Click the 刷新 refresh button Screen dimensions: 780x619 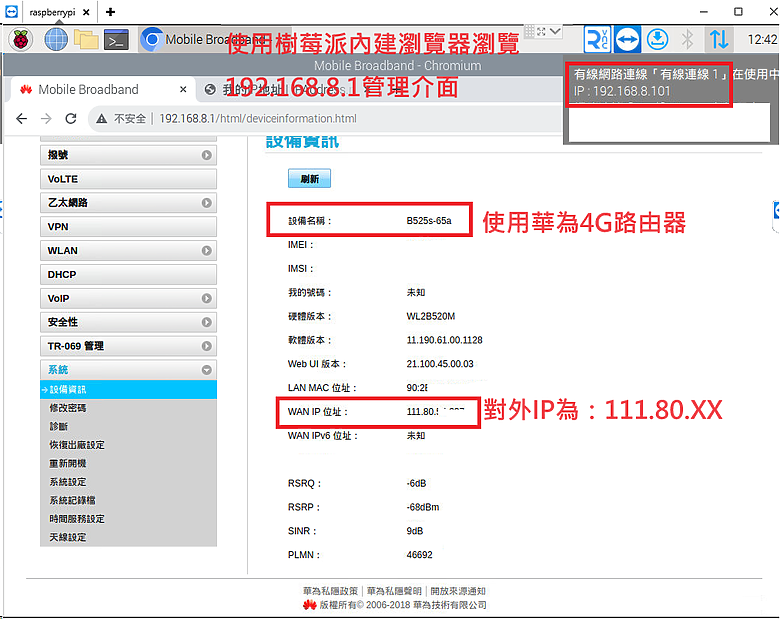pyautogui.click(x=309, y=179)
